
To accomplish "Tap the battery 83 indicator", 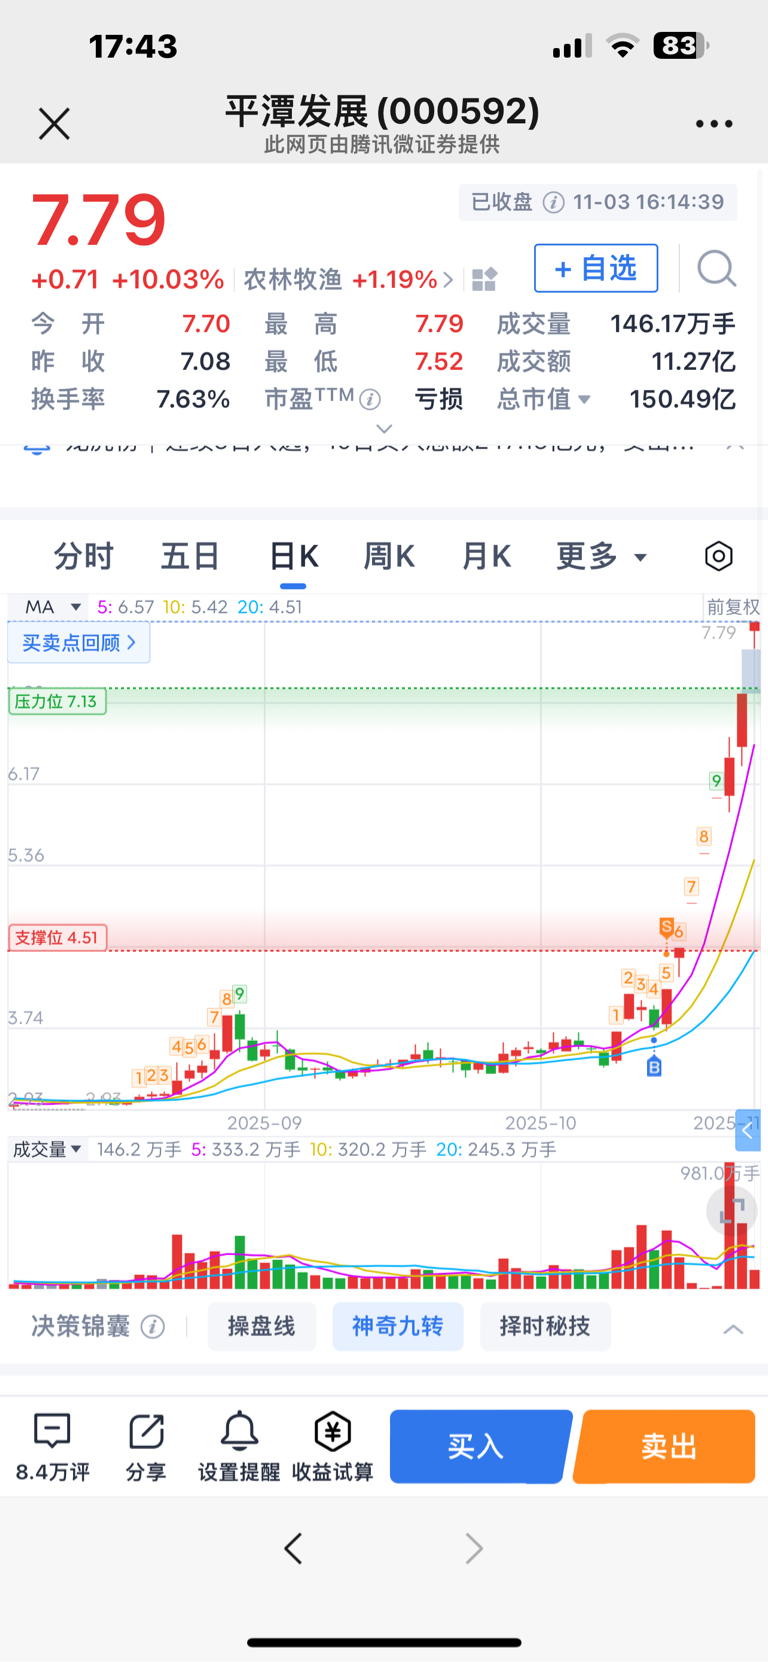I will tap(681, 46).
